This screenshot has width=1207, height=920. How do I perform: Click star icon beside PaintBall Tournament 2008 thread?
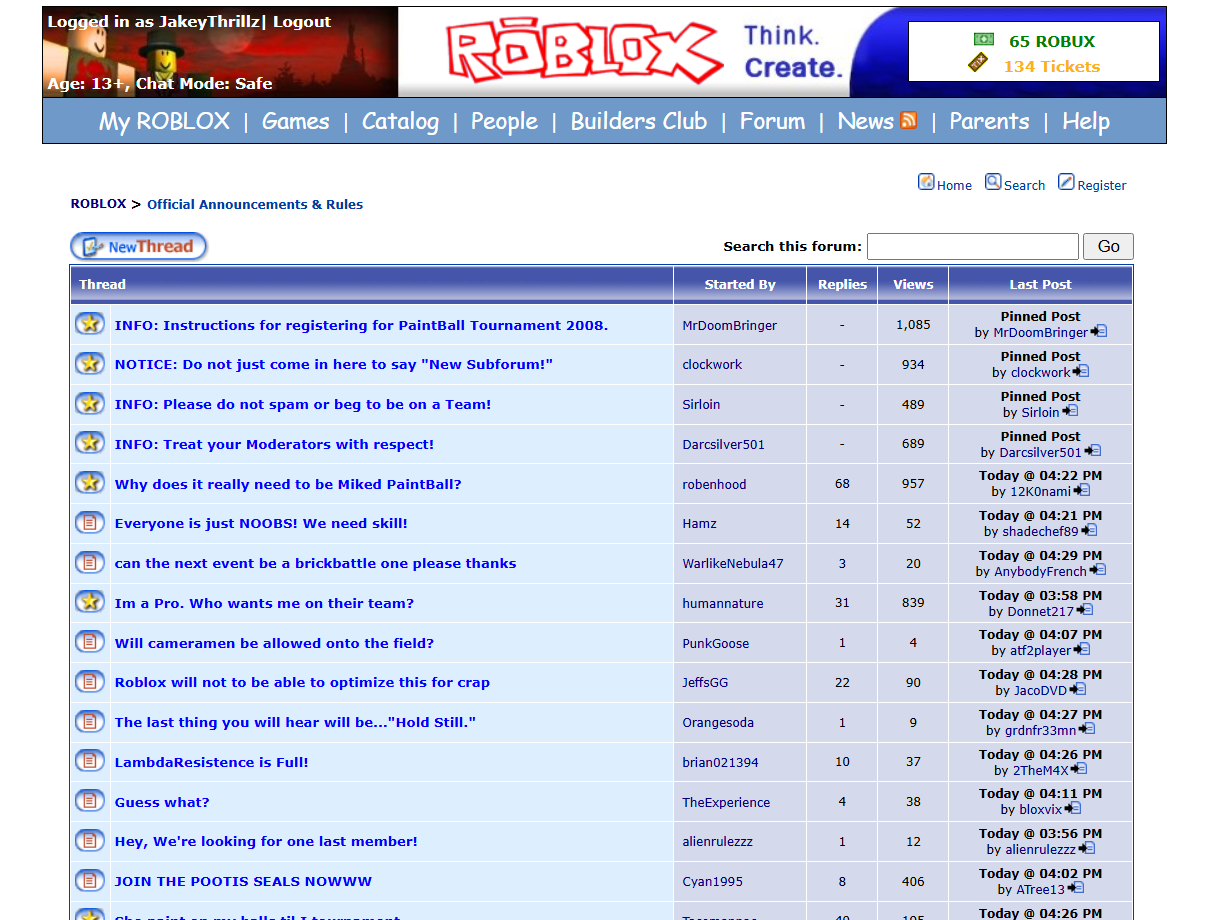(x=90, y=324)
